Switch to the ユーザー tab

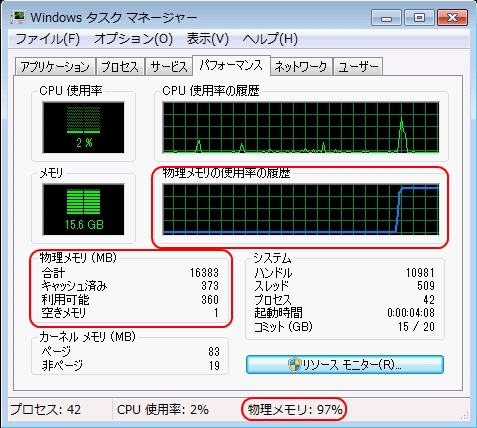click(x=358, y=67)
